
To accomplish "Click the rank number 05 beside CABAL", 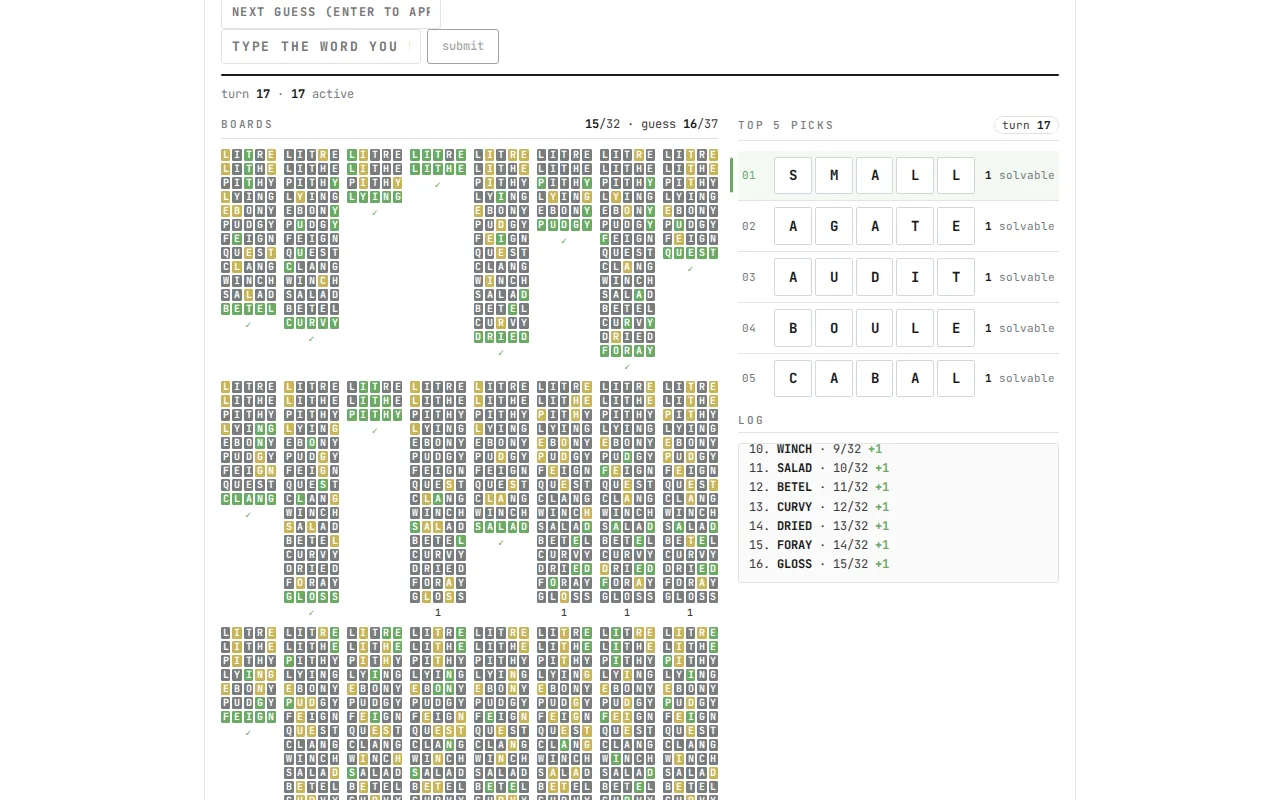I will click(749, 378).
